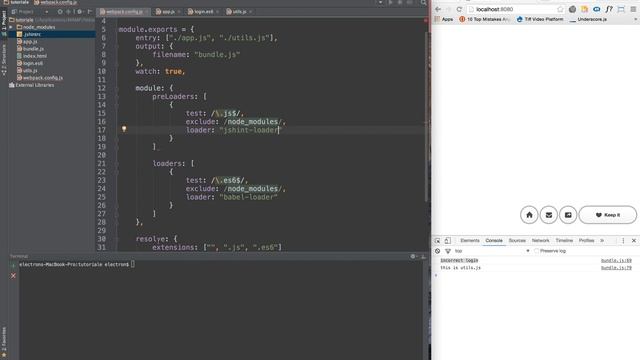Open the Apps bookmarks shortcut

point(444,19)
